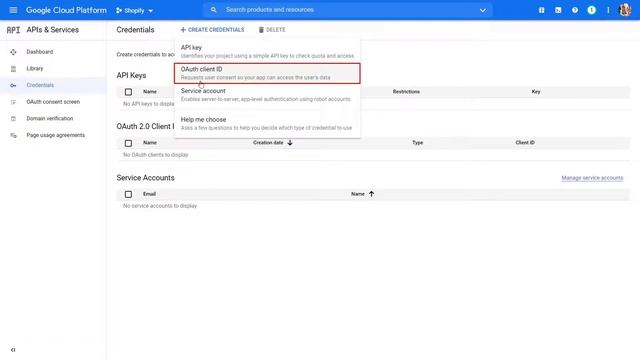Click the Create Credentials button
This screenshot has height=360, width=640.
[212, 30]
